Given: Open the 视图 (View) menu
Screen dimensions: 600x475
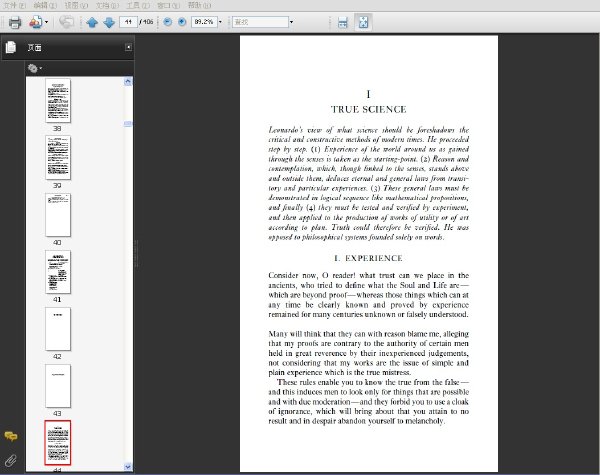Looking at the screenshot, I should coord(76,5).
